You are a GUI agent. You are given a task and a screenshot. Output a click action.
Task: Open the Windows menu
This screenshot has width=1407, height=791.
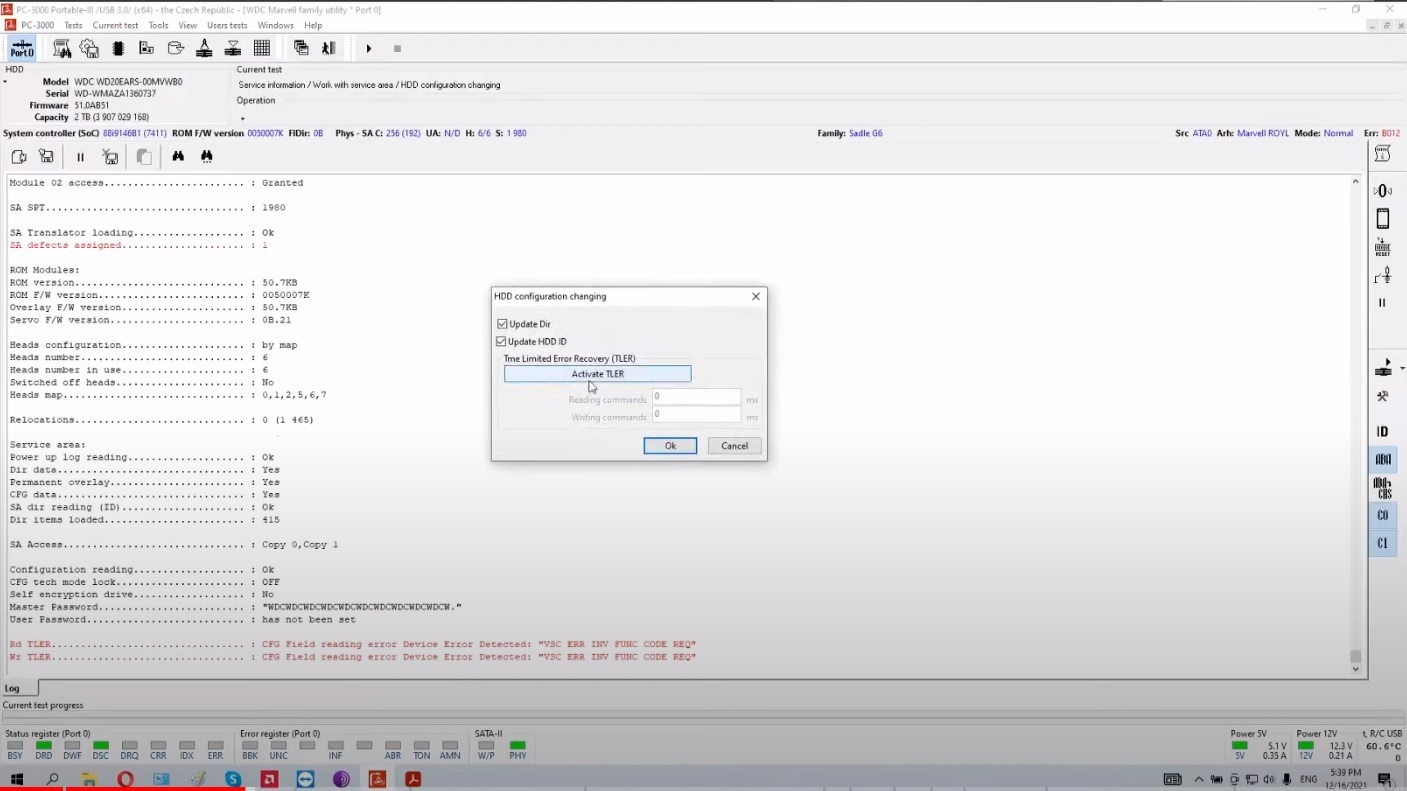coord(275,25)
